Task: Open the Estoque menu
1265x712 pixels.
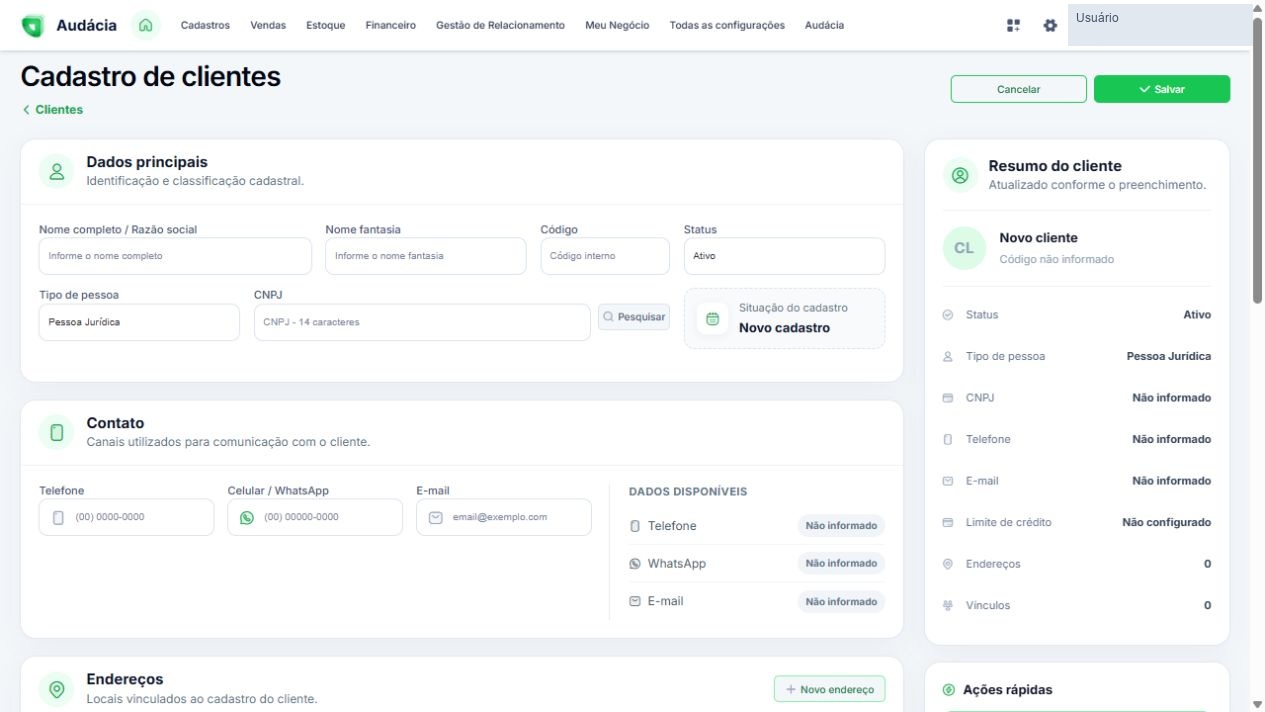Action: click(326, 25)
